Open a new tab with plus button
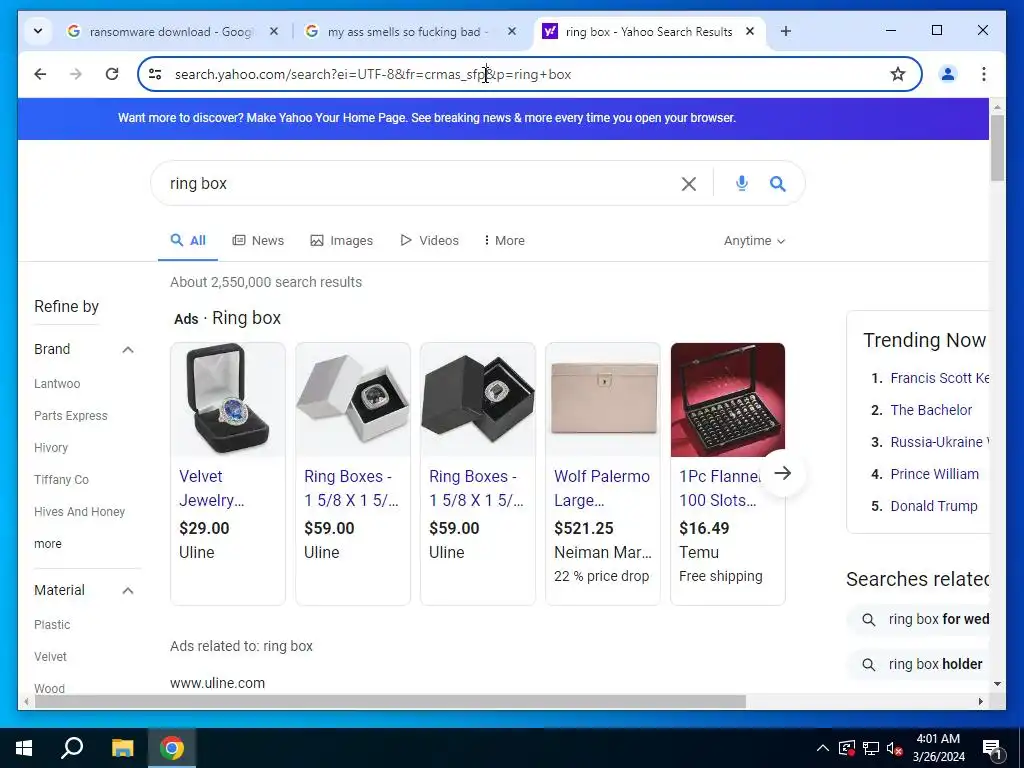The height and width of the screenshot is (768, 1024). 786,31
